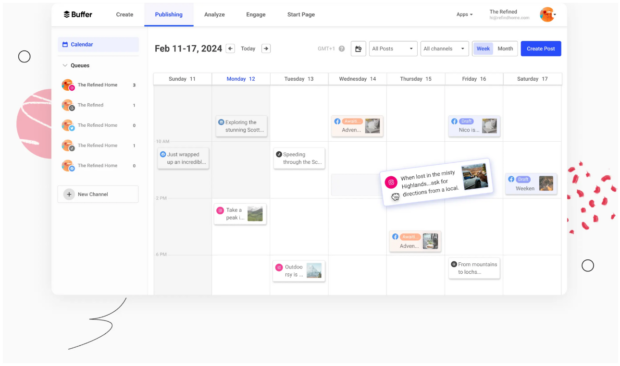Open the 'Outdoo rsy is...' post on Tuesday
The width and height of the screenshot is (620, 366).
299,271
